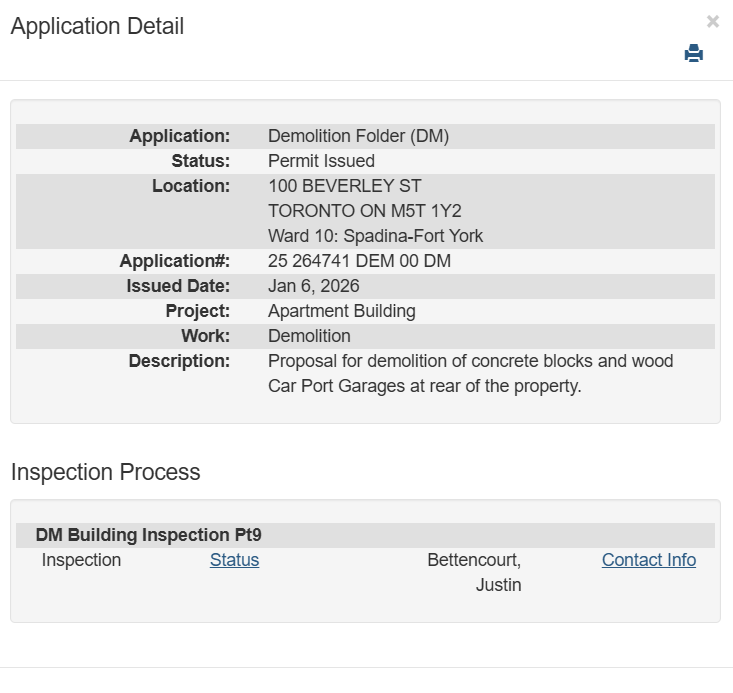
Task: Click the Jan 6, 2026 issued date
Action: click(313, 286)
